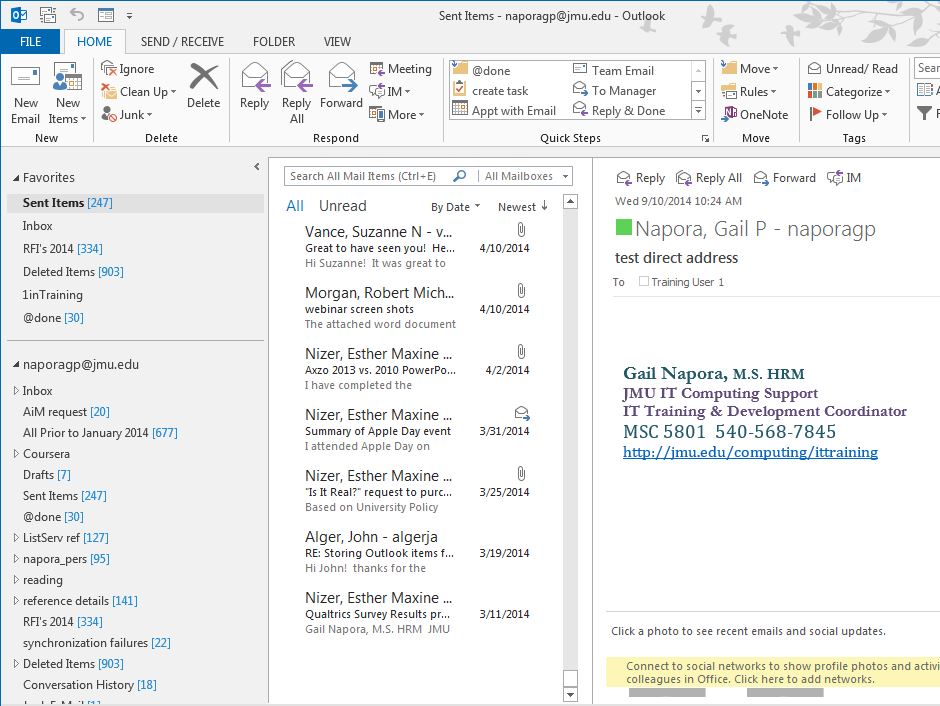The width and height of the screenshot is (940, 706).
Task: Click Reply All in the ribbon
Action: pos(297,93)
